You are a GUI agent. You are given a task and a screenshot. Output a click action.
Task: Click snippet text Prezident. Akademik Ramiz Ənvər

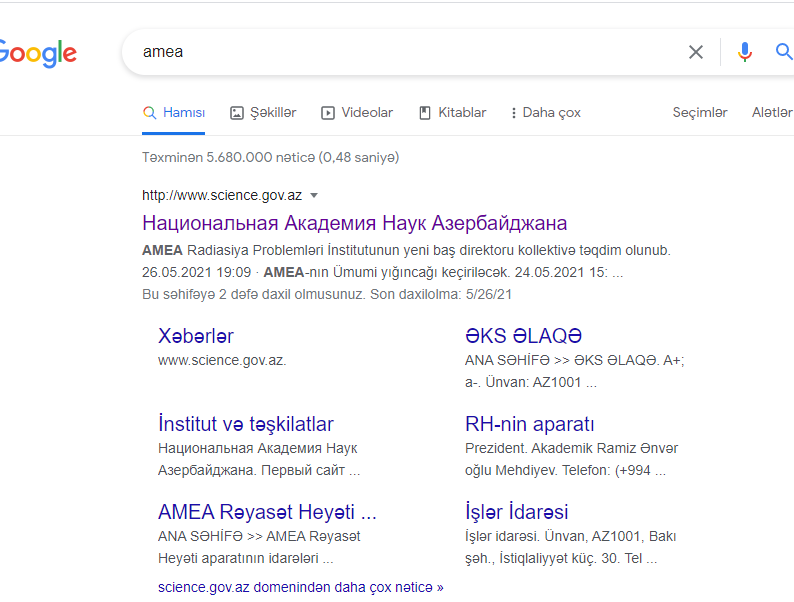[x=571, y=448]
